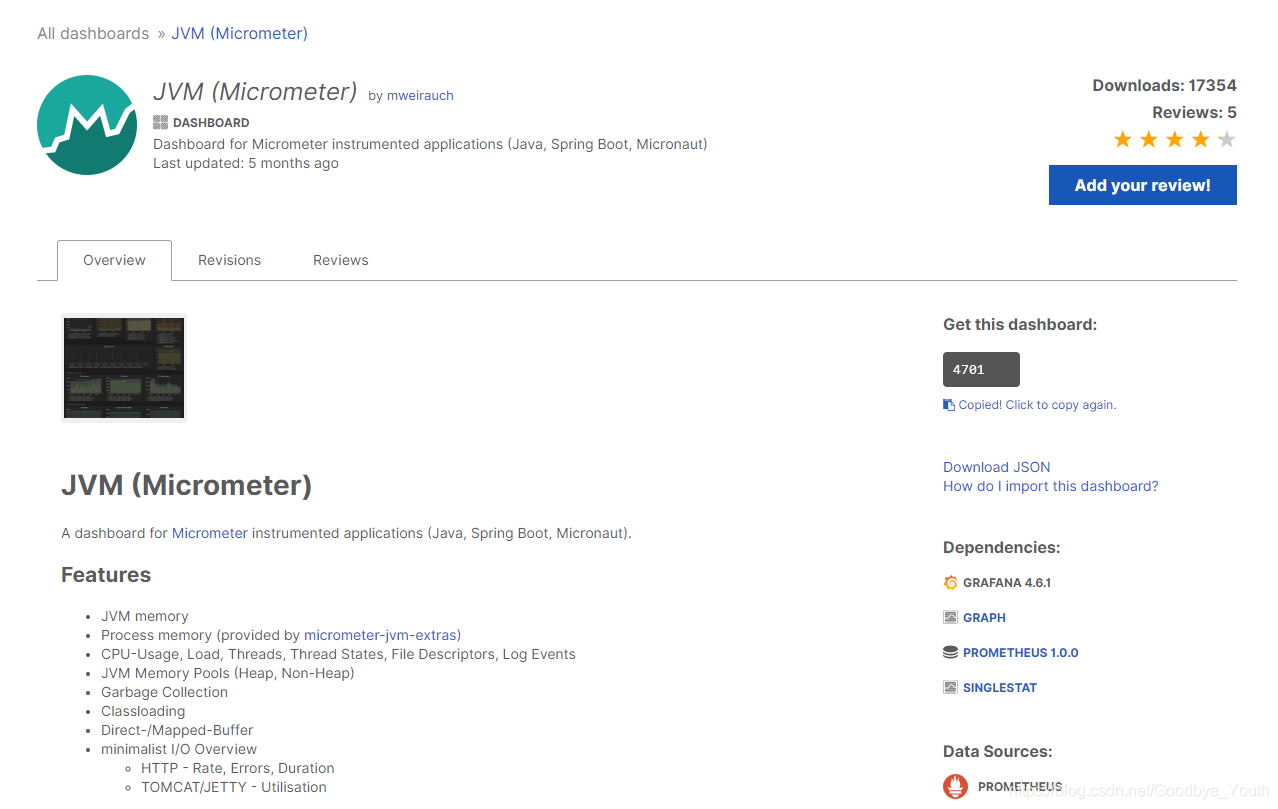Click the Grafana icon beside GRAFANA 4.6.1
This screenshot has height=809, width=1278.
pyautogui.click(x=950, y=582)
